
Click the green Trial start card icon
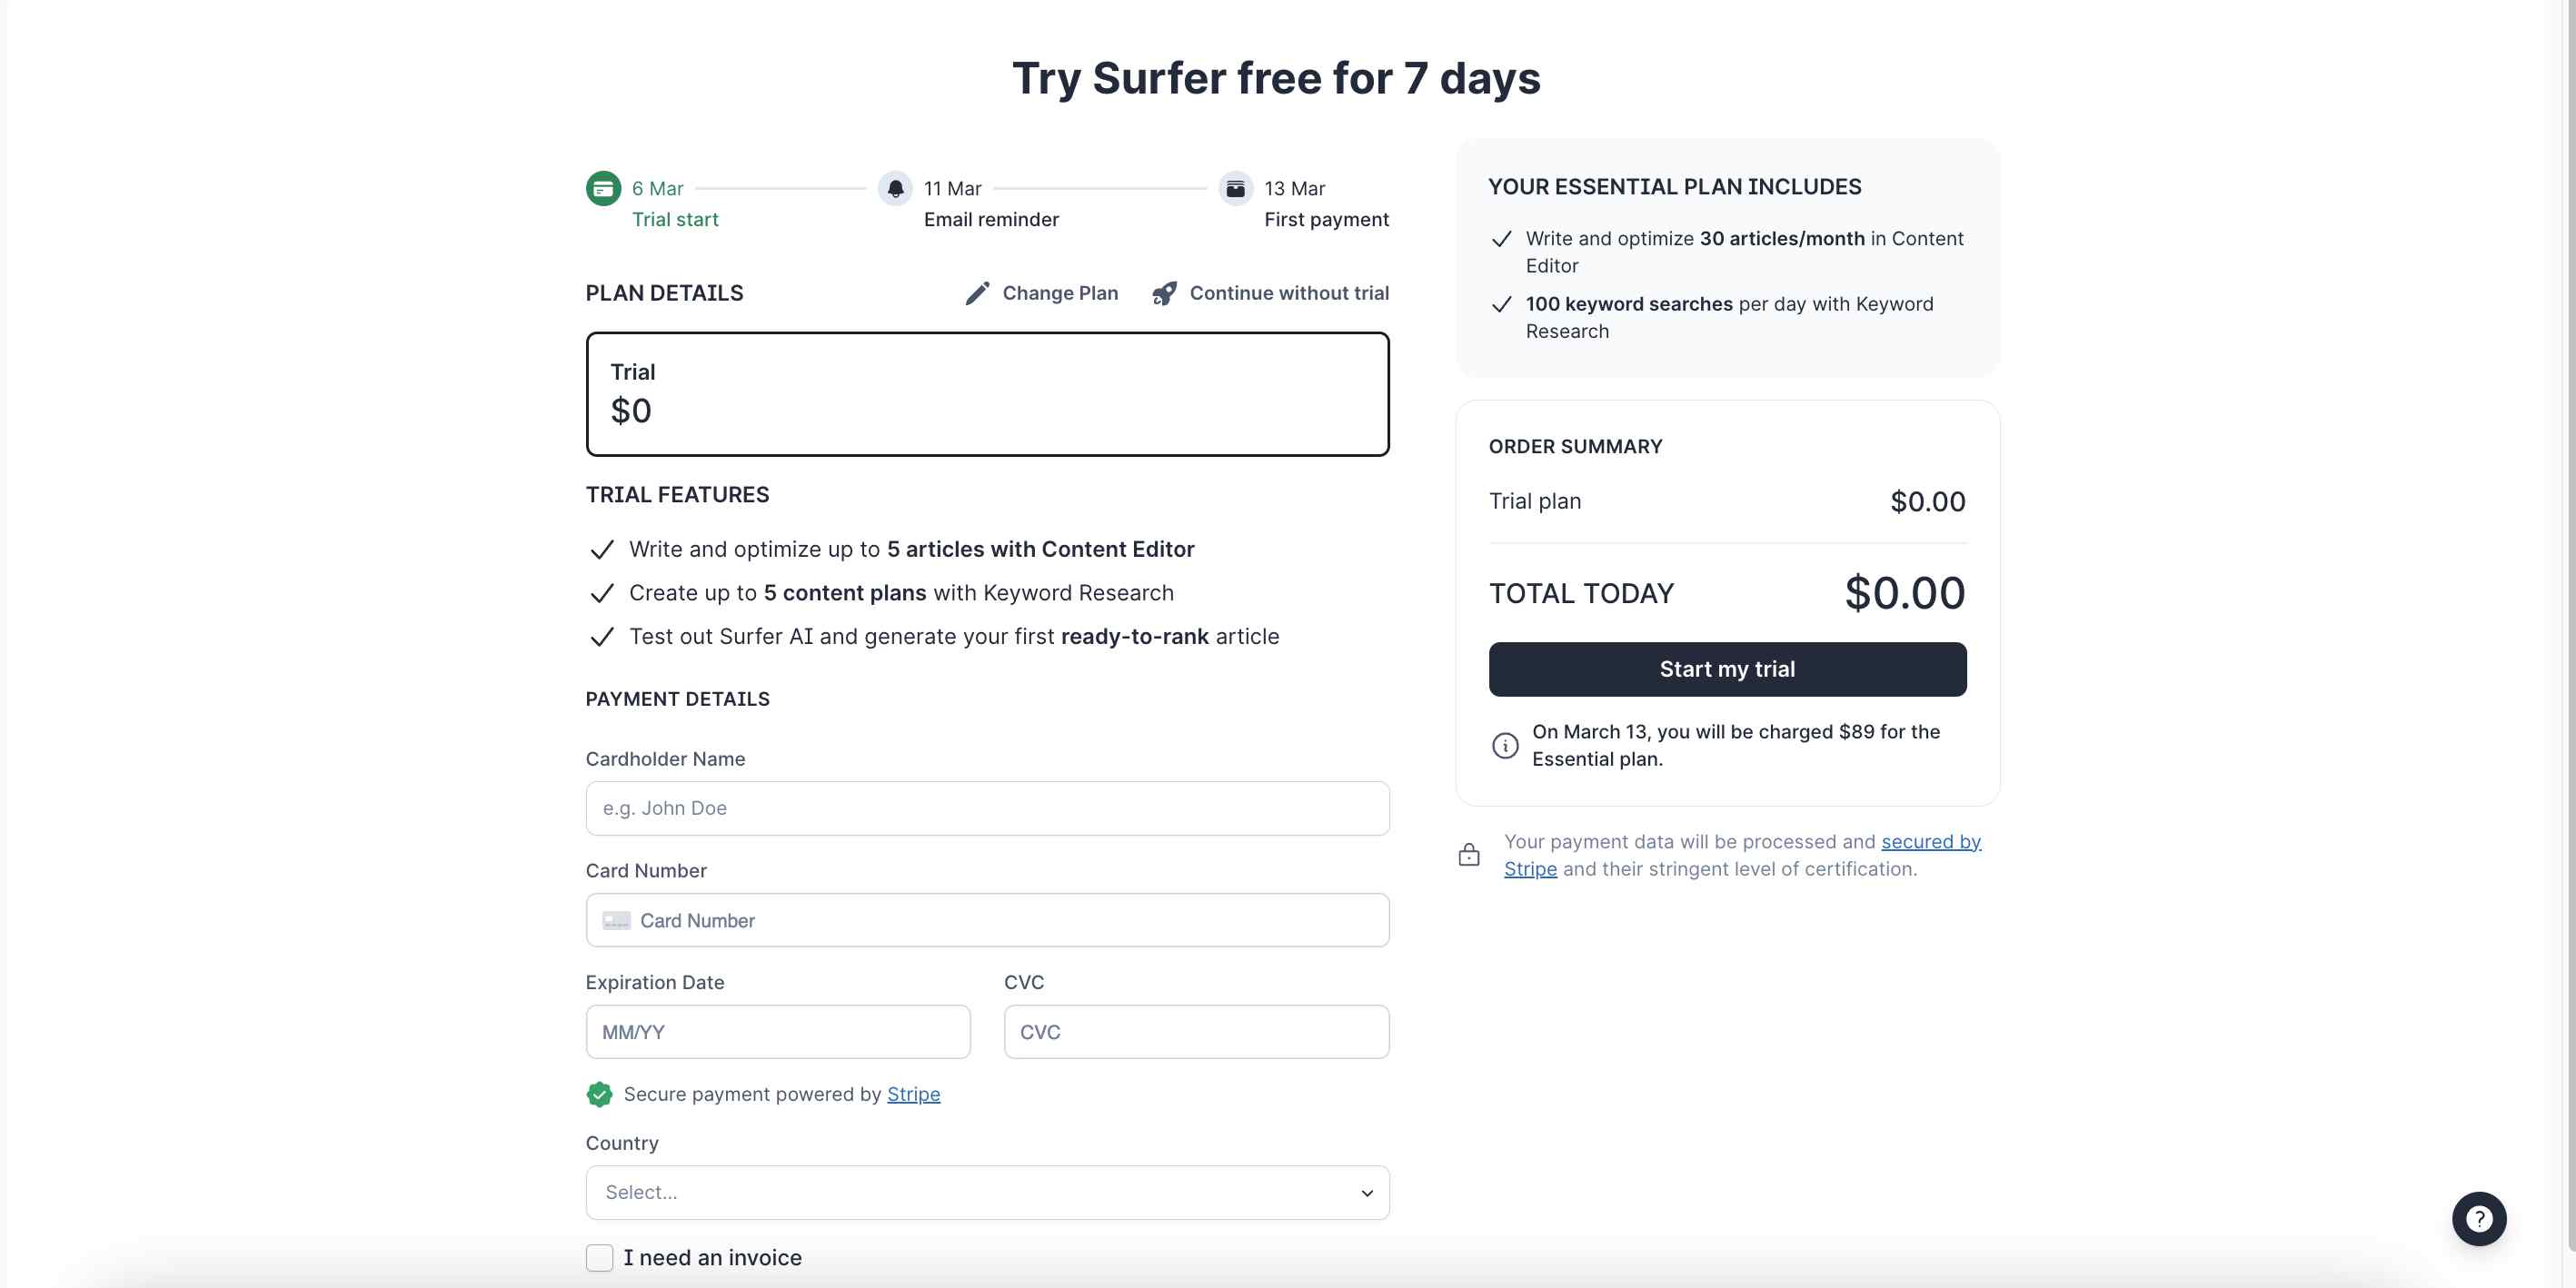(603, 188)
